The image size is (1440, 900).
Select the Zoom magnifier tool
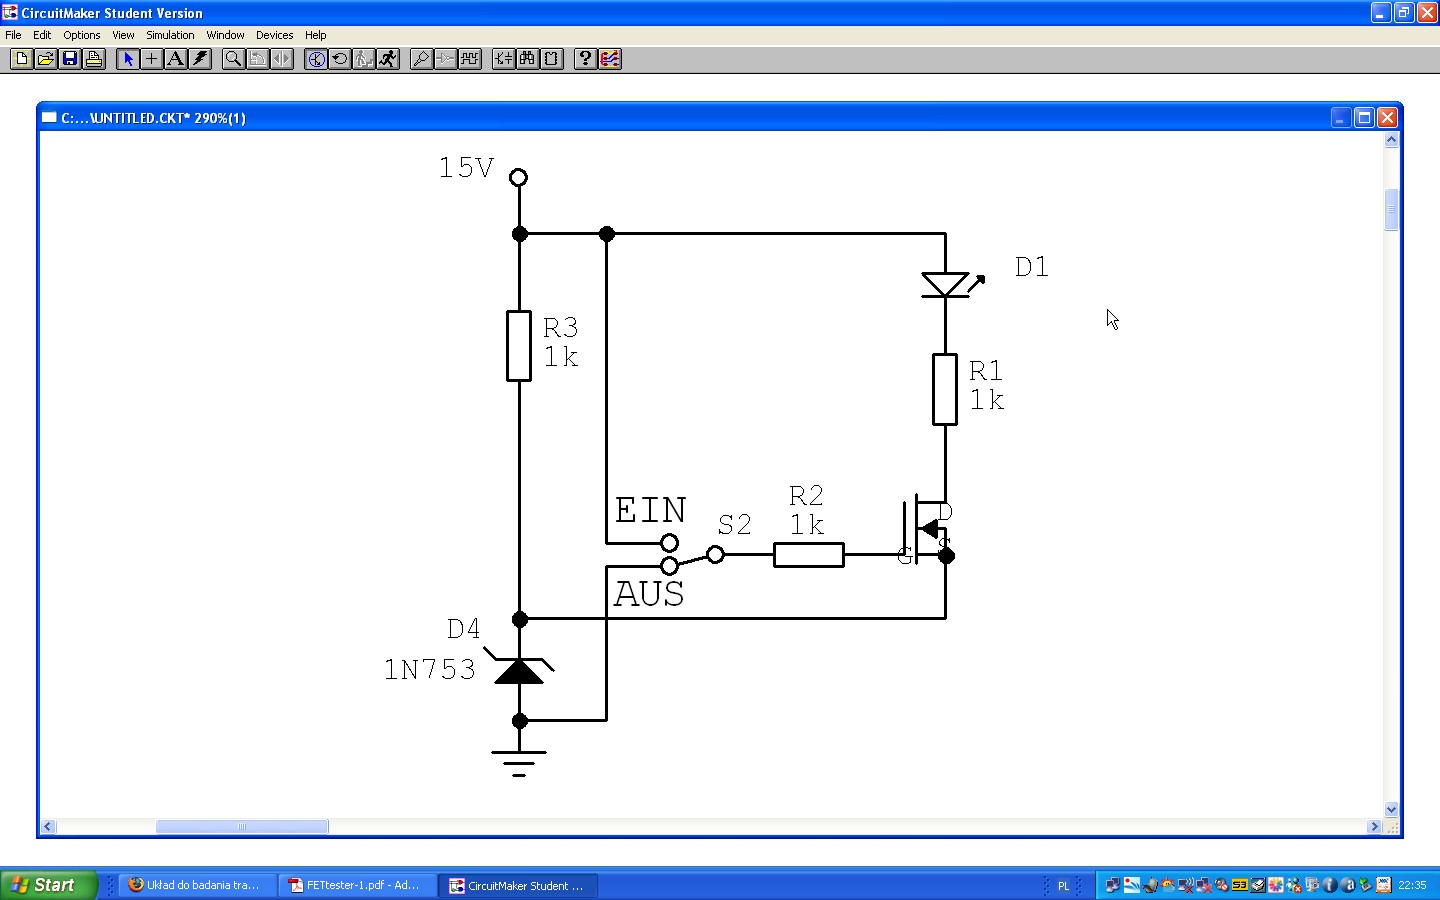point(233,59)
